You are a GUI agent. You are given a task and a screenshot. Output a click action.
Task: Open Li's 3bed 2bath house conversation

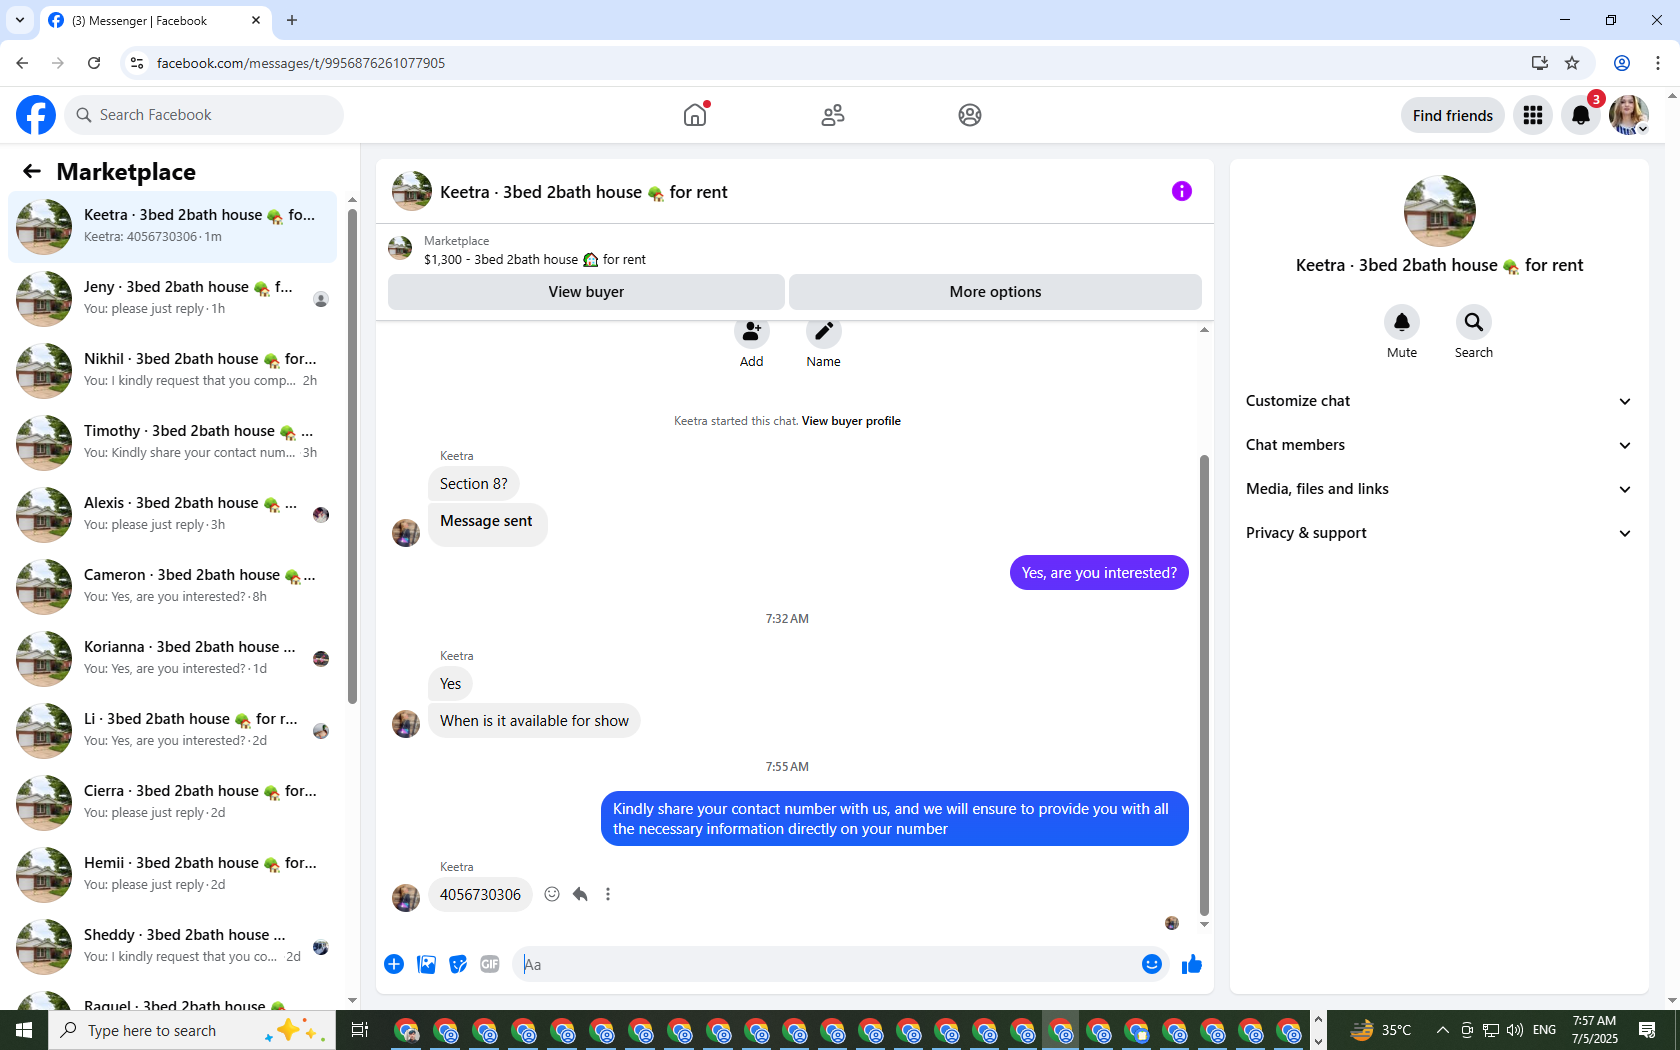pyautogui.click(x=172, y=730)
